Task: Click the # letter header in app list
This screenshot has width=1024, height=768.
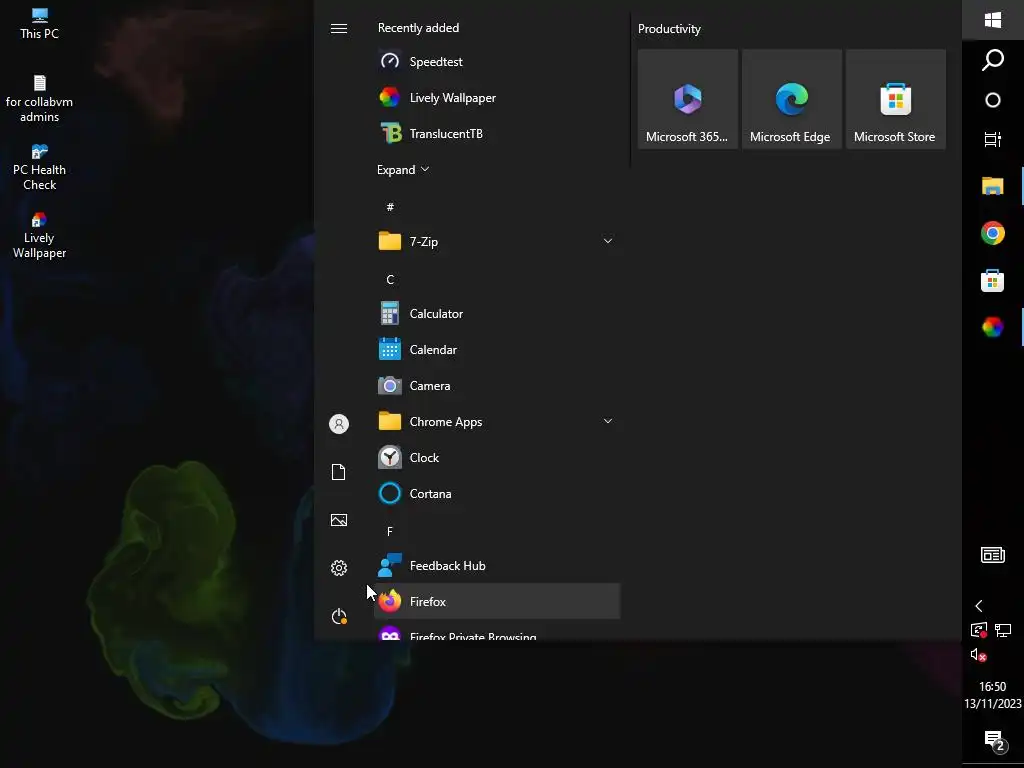Action: click(x=390, y=207)
